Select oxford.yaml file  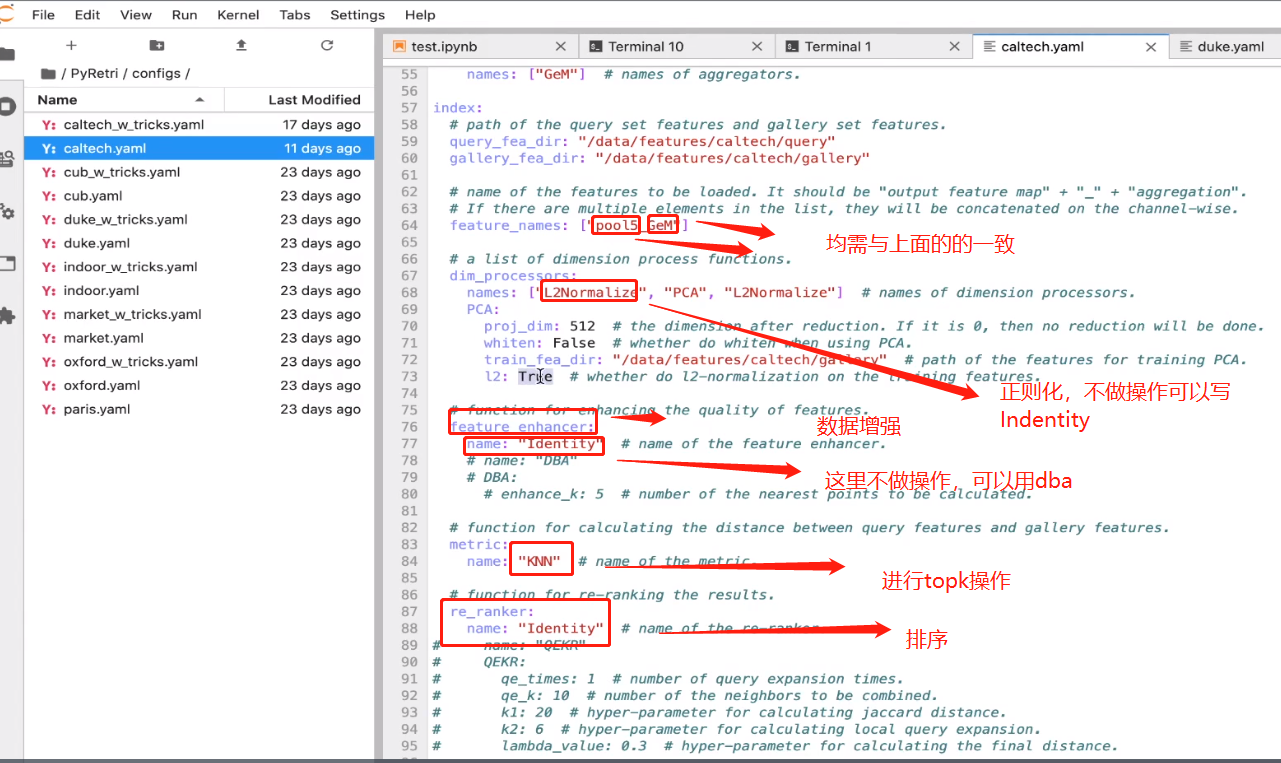200,385
